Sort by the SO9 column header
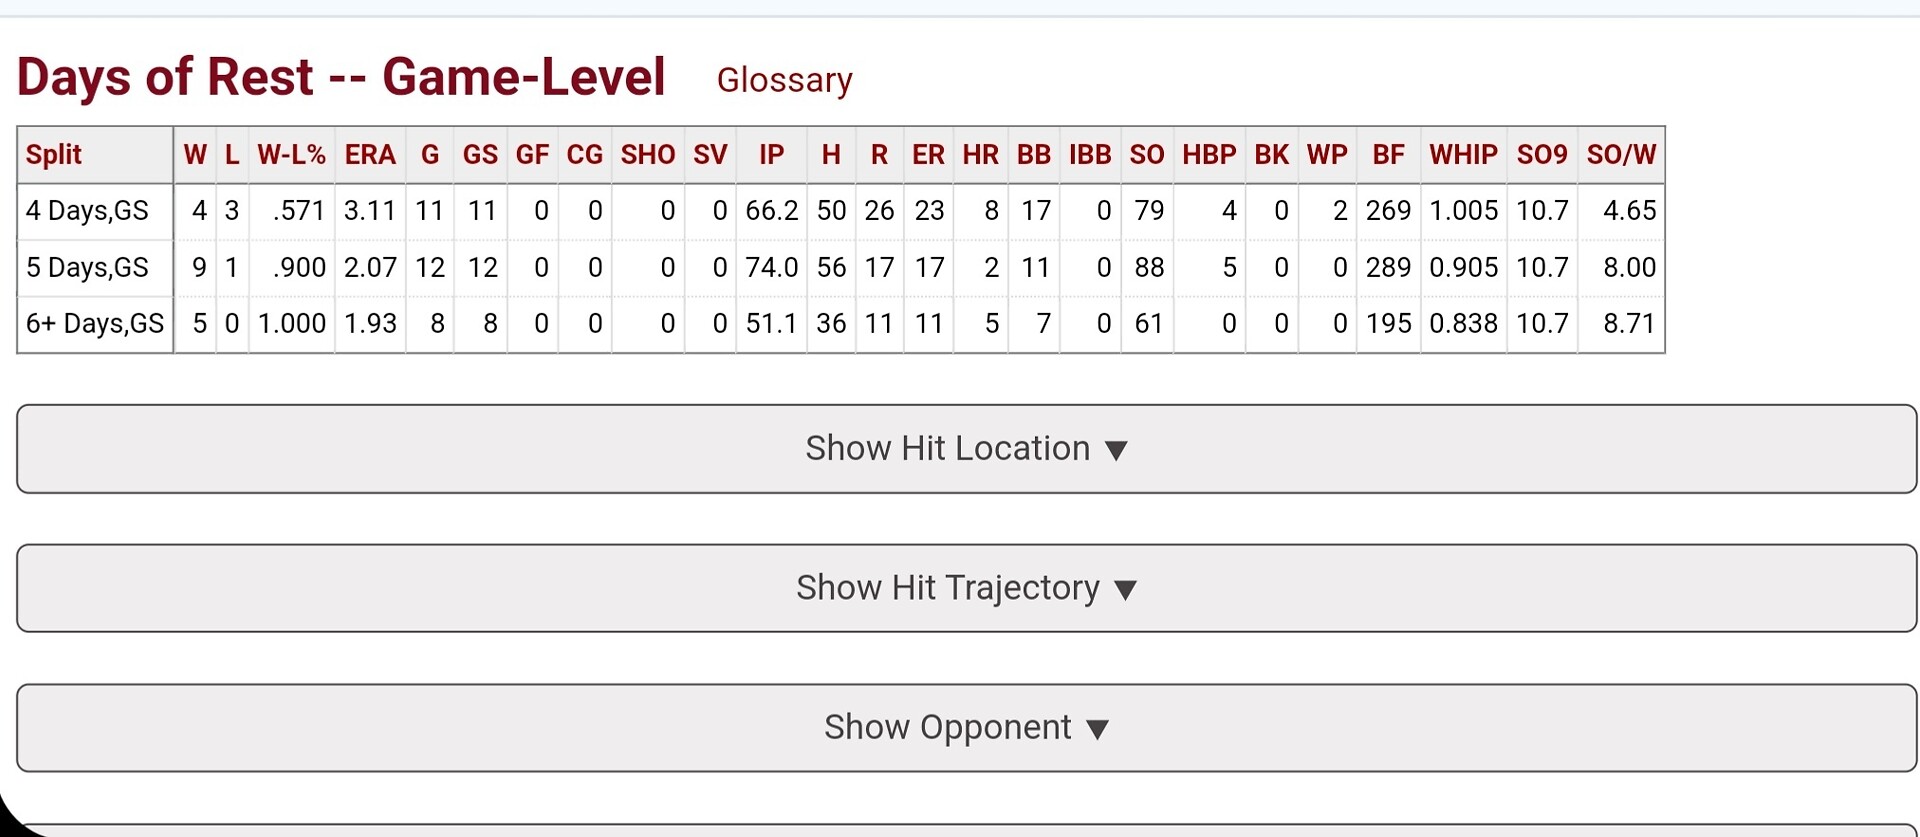 [1541, 155]
